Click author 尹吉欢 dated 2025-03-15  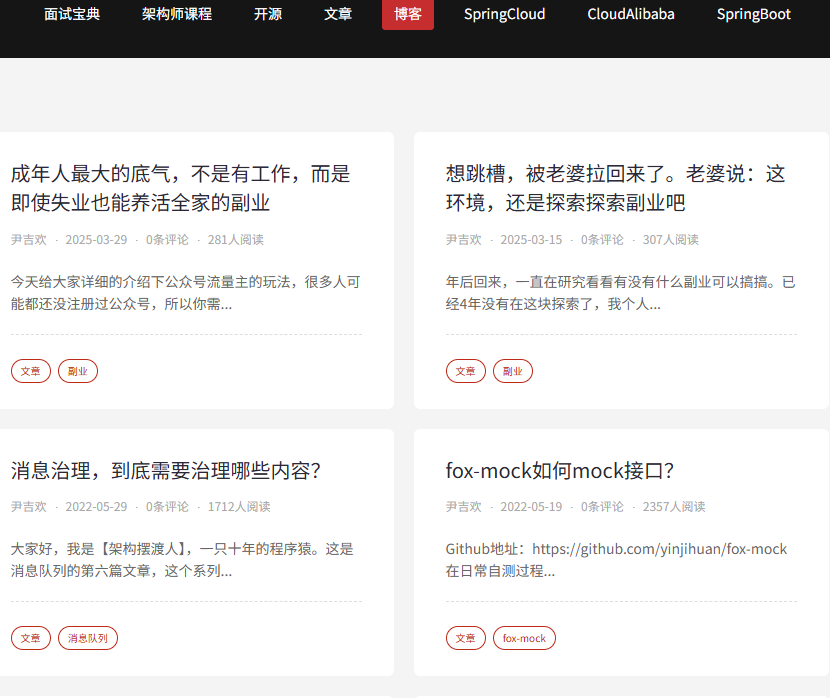pos(464,240)
